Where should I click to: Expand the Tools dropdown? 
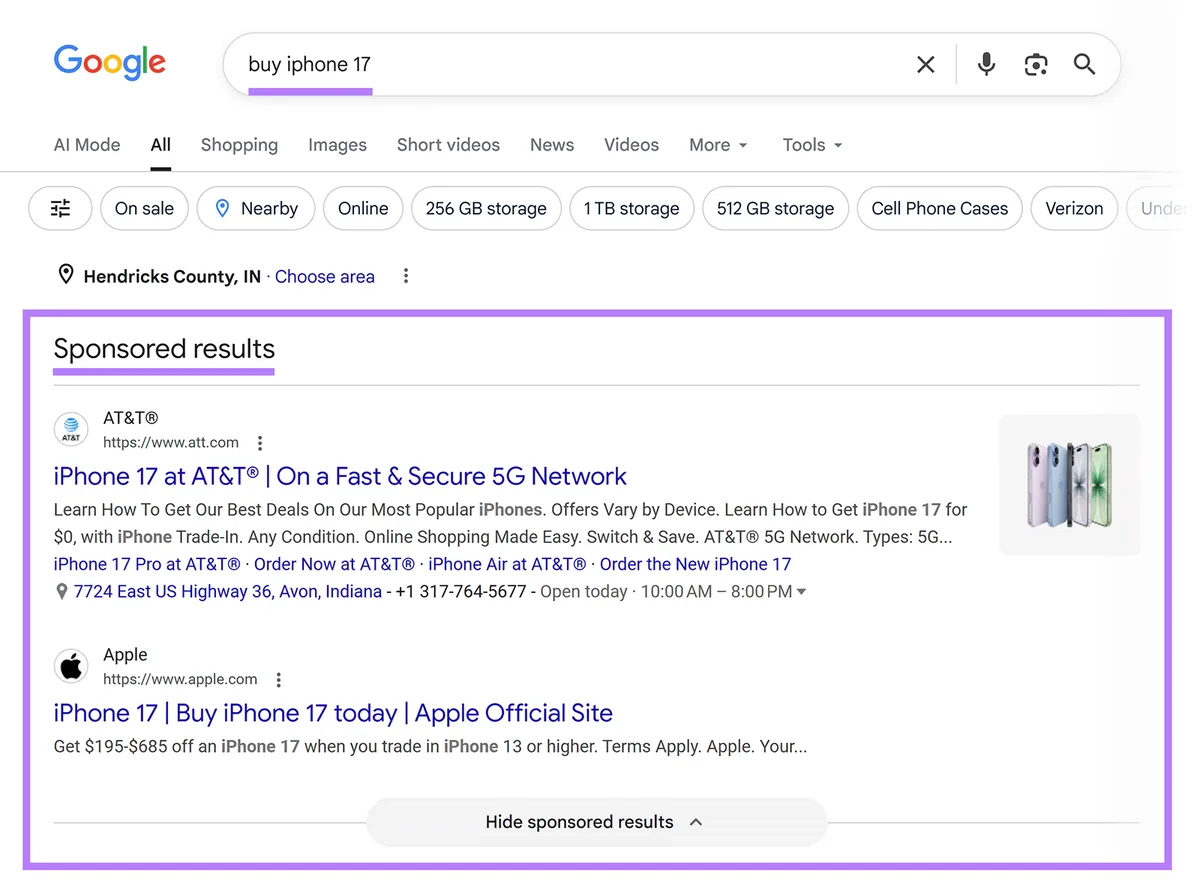[812, 145]
